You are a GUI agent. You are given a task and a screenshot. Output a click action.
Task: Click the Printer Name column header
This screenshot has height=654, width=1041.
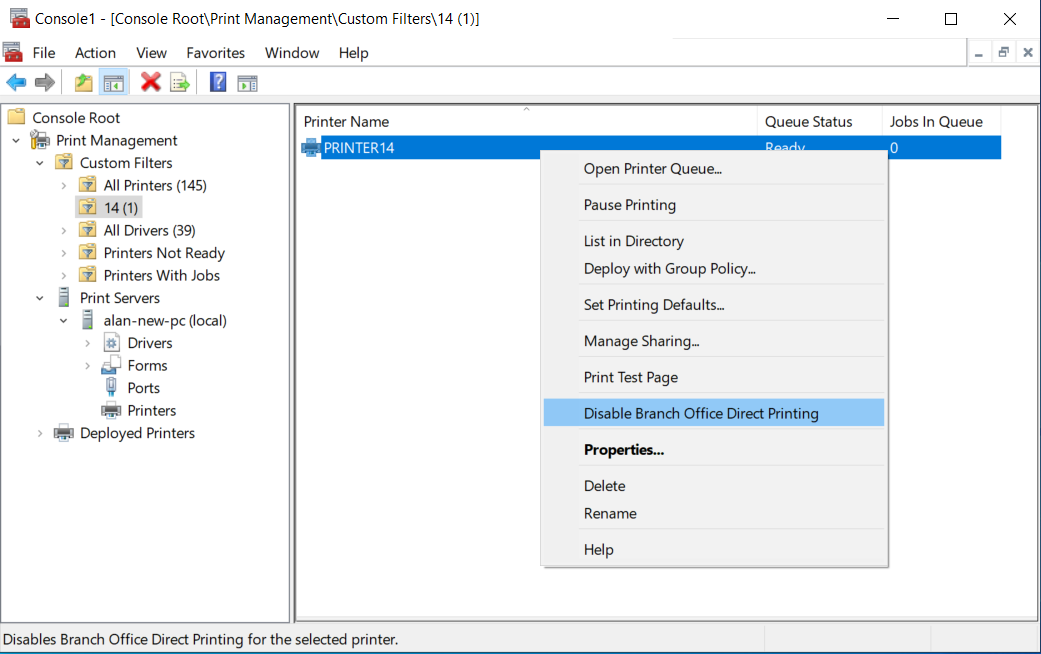(x=526, y=122)
